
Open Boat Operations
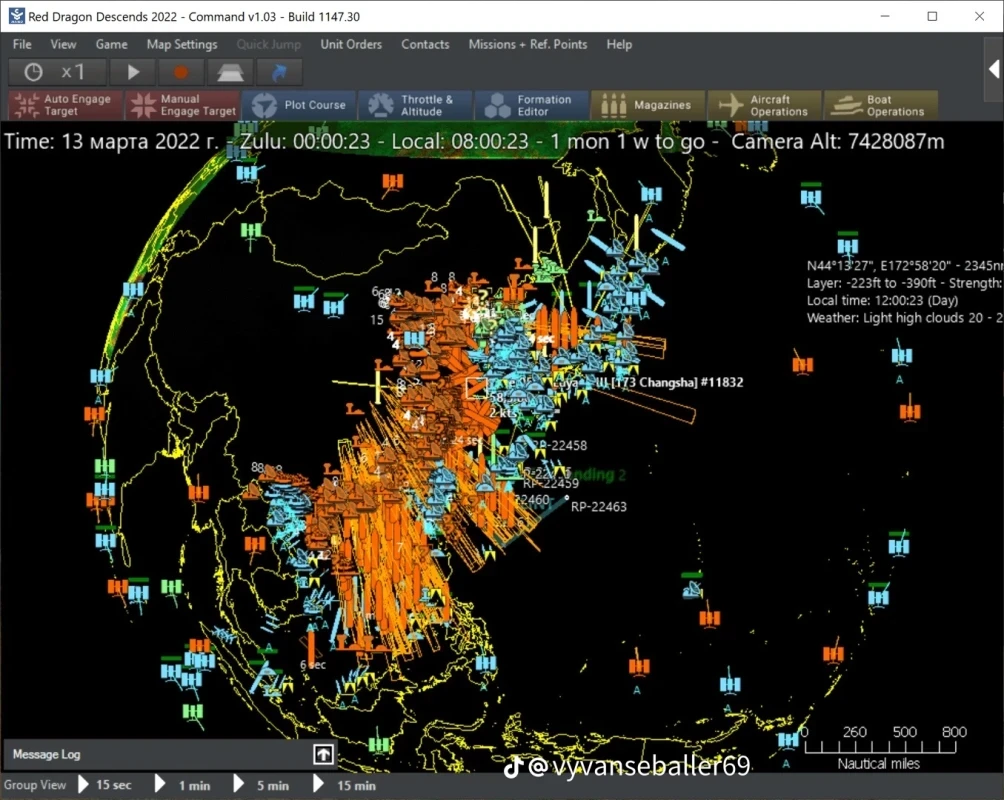[x=881, y=105]
